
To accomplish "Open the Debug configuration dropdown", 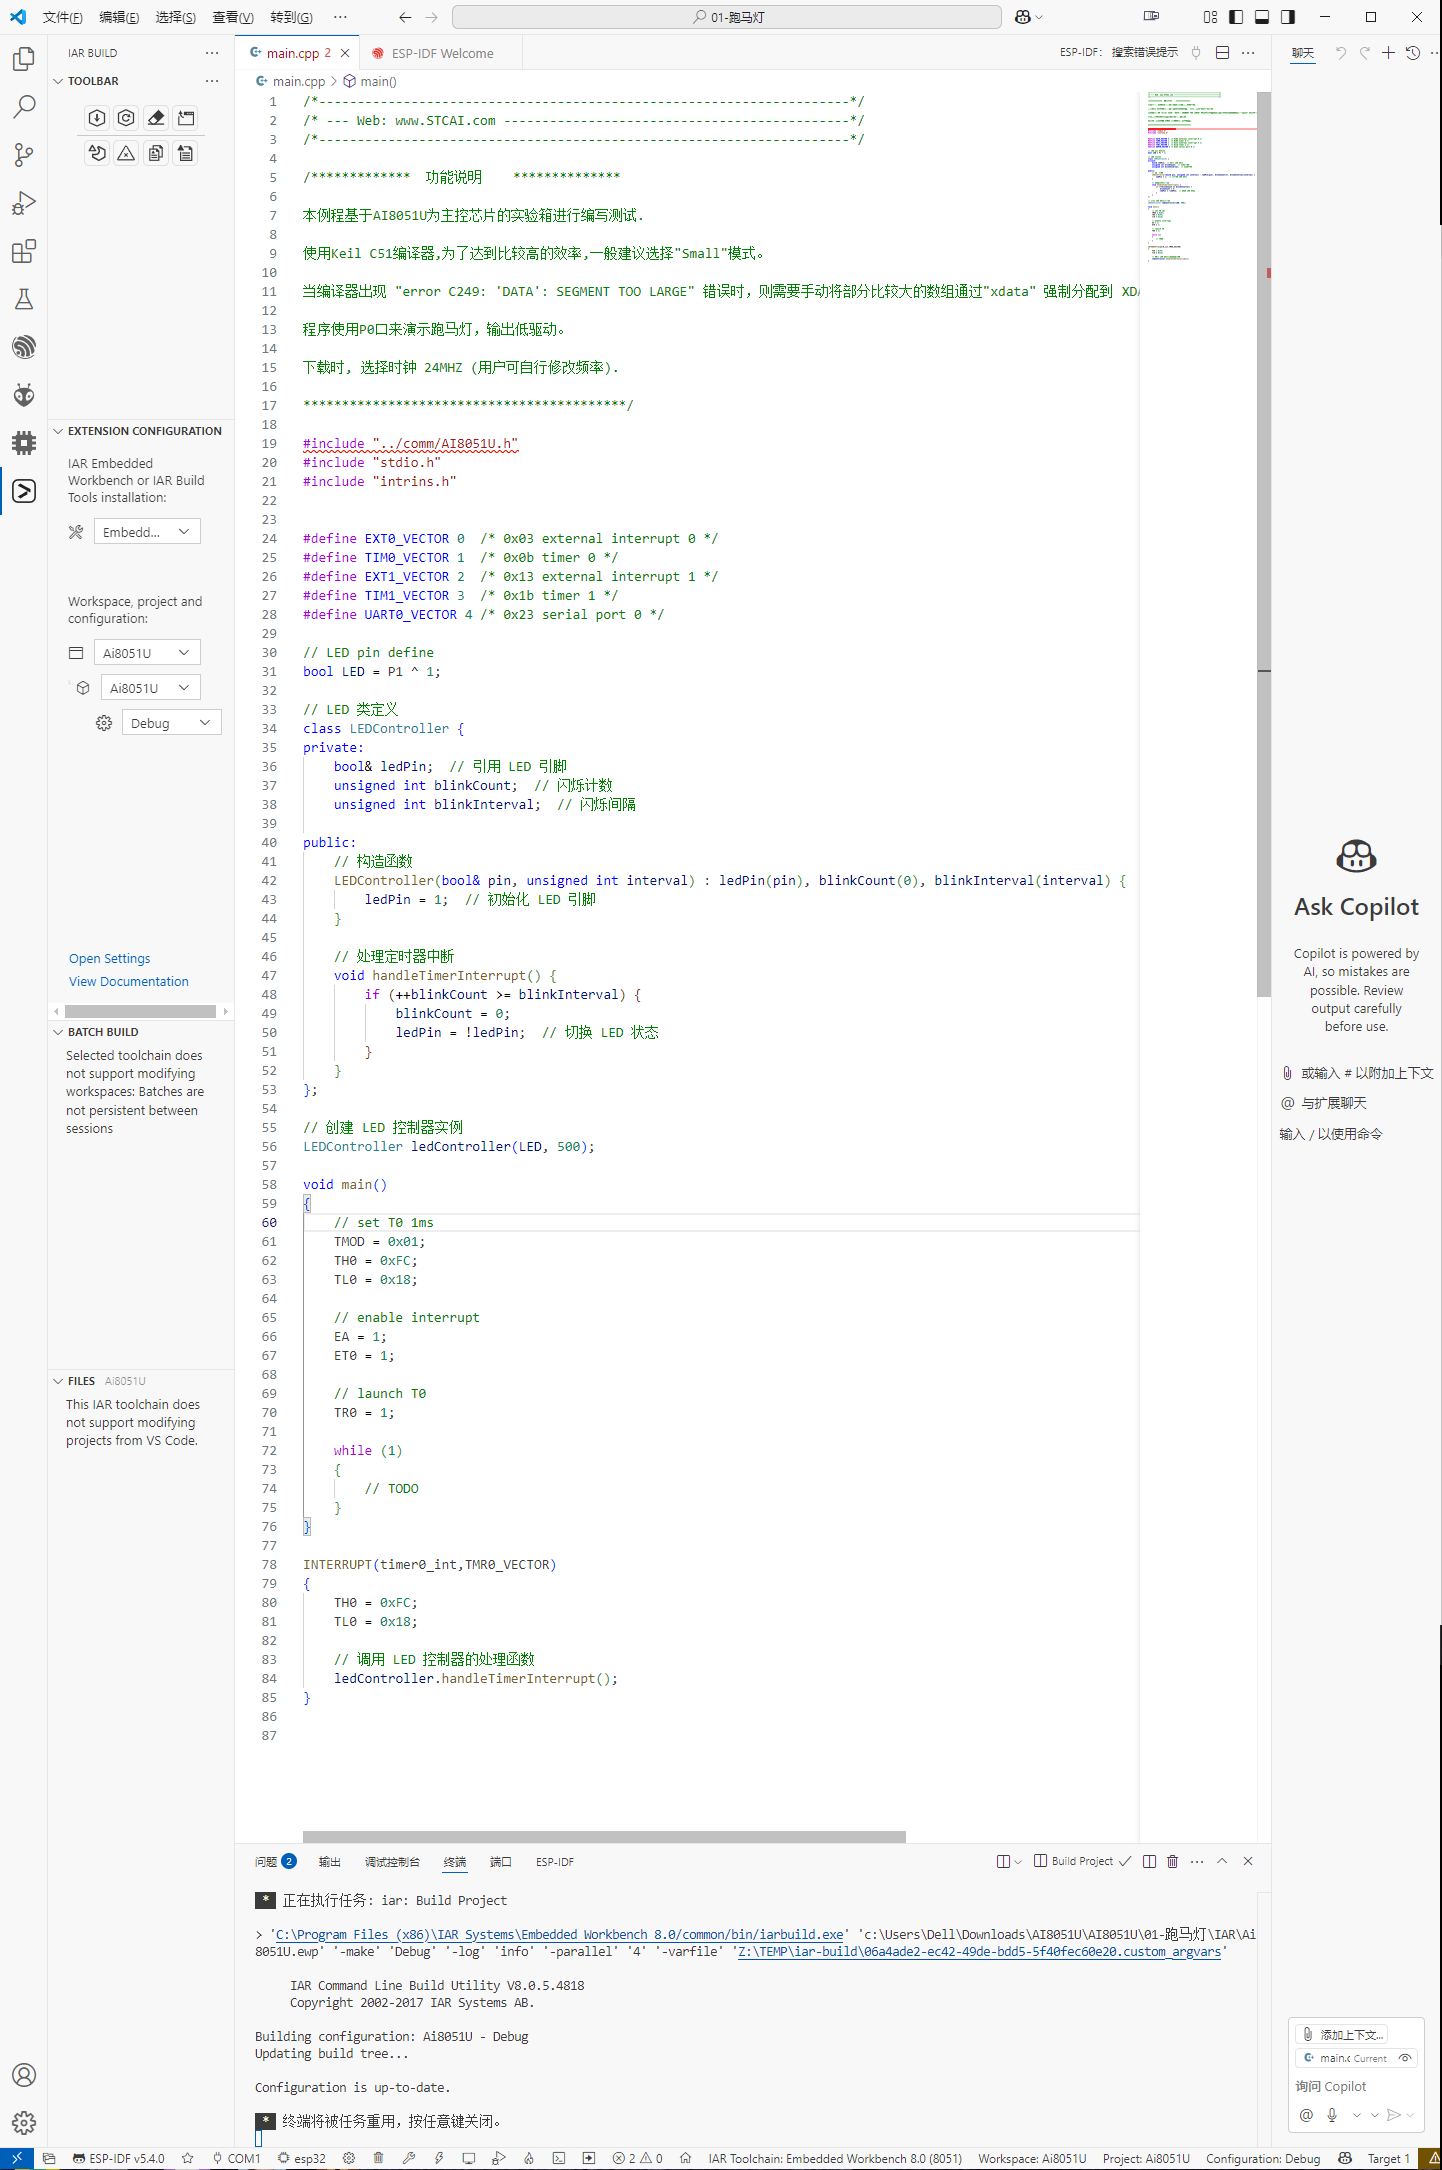I will pyautogui.click(x=171, y=723).
